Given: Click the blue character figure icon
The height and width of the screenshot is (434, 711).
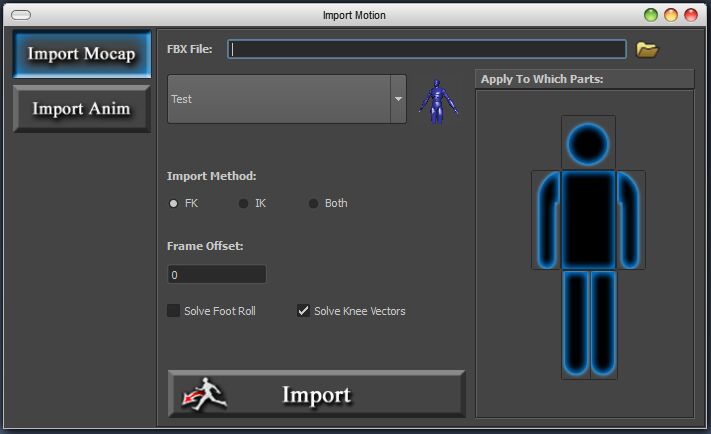Looking at the screenshot, I should 438,102.
